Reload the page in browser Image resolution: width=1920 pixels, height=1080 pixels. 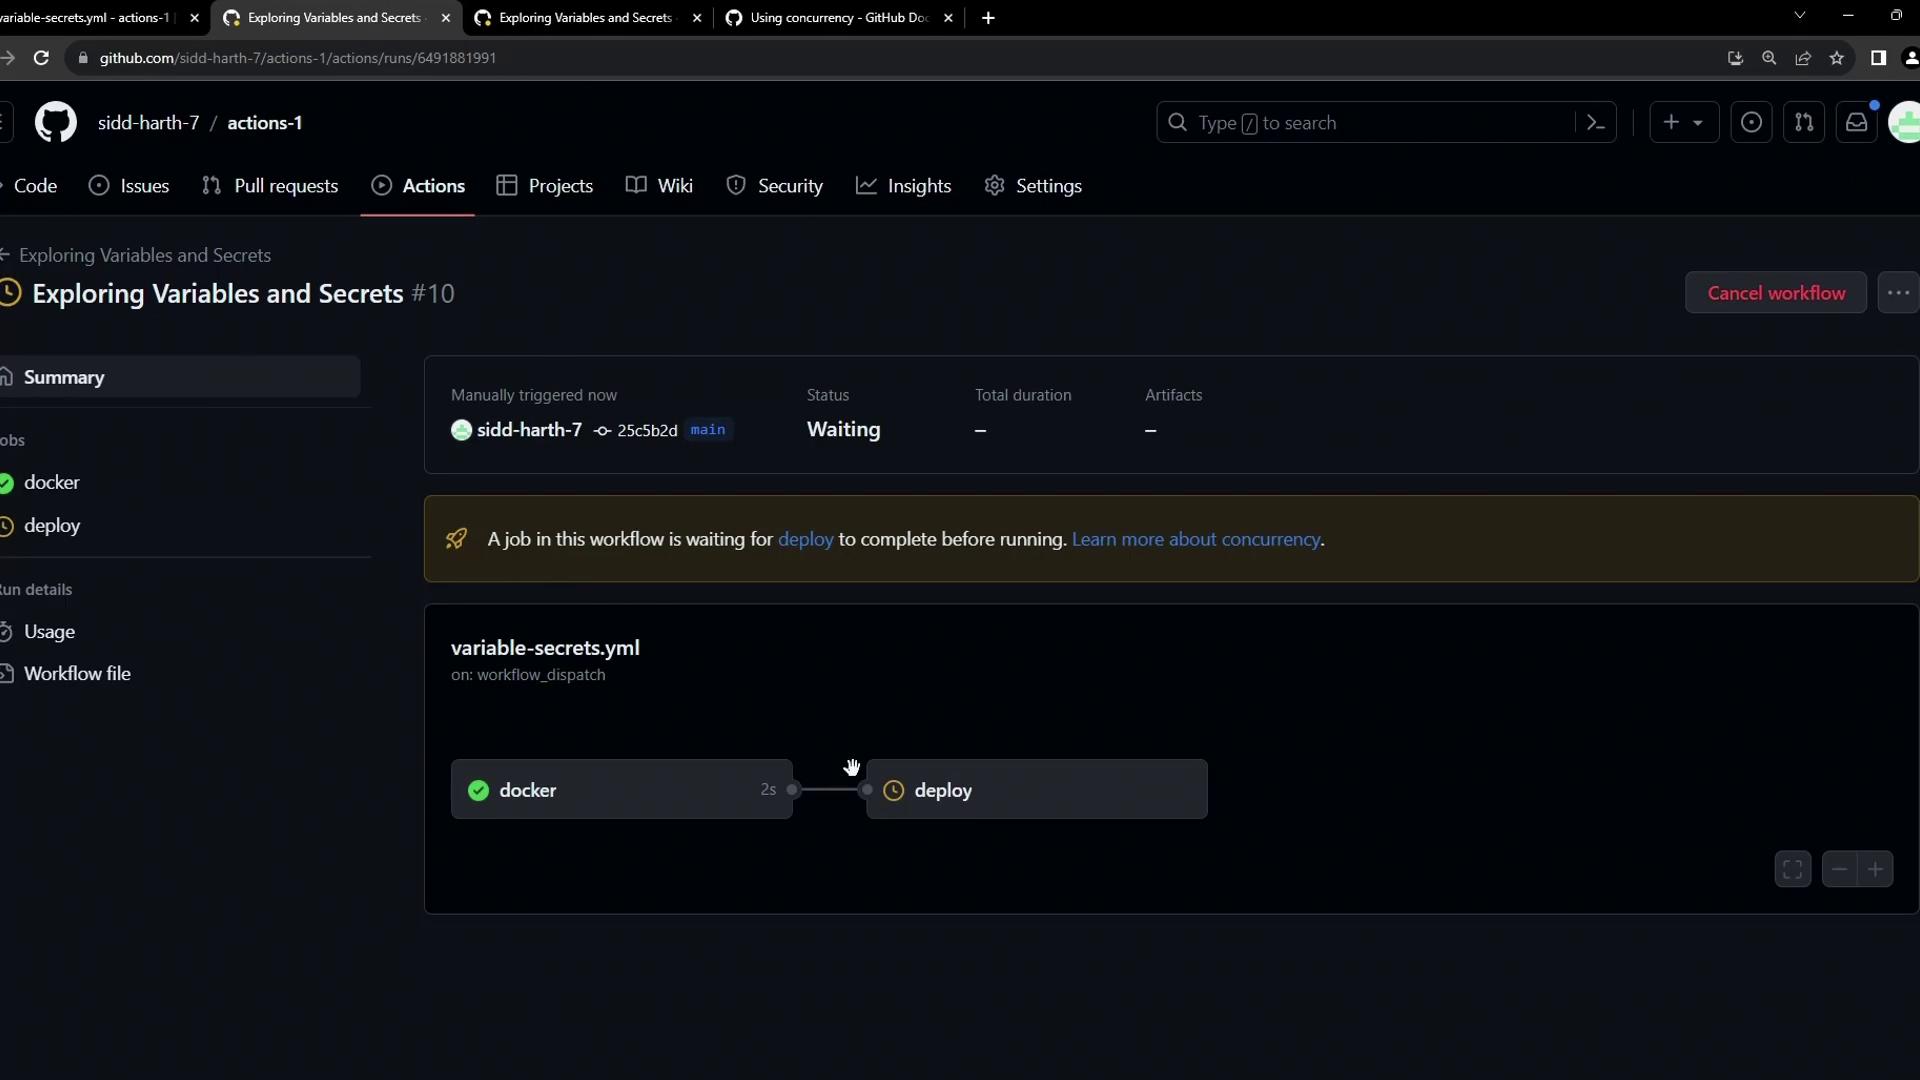(41, 58)
